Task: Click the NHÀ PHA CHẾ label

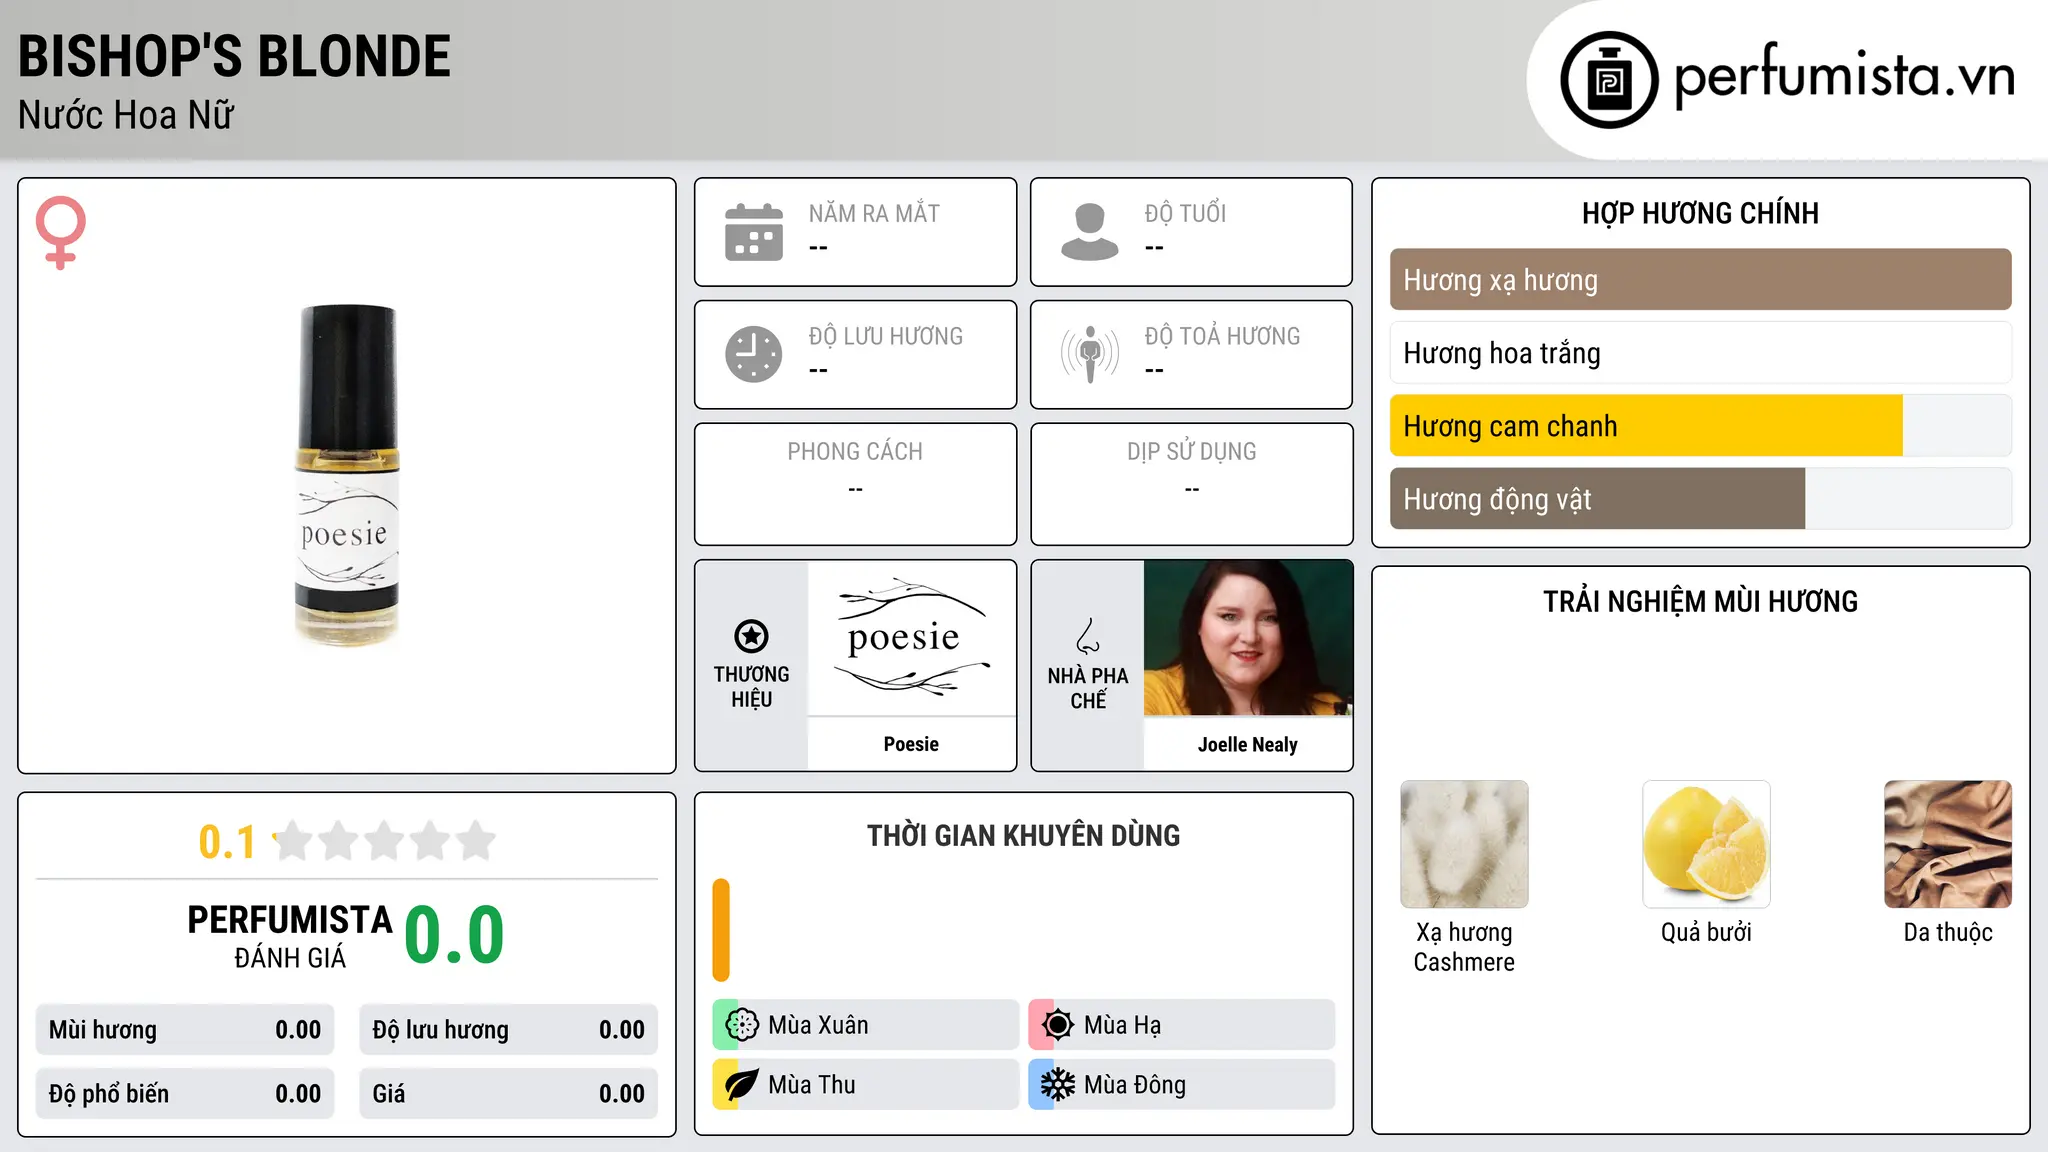Action: click(1088, 688)
